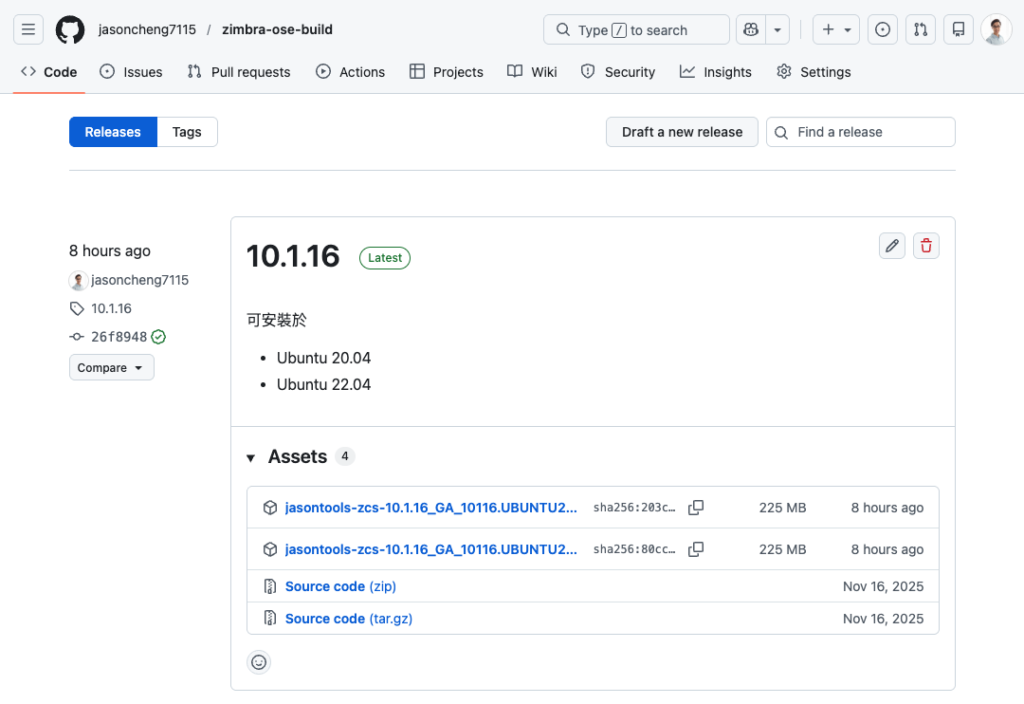Open the Projects tab
The width and height of the screenshot is (1024, 704).
click(446, 72)
